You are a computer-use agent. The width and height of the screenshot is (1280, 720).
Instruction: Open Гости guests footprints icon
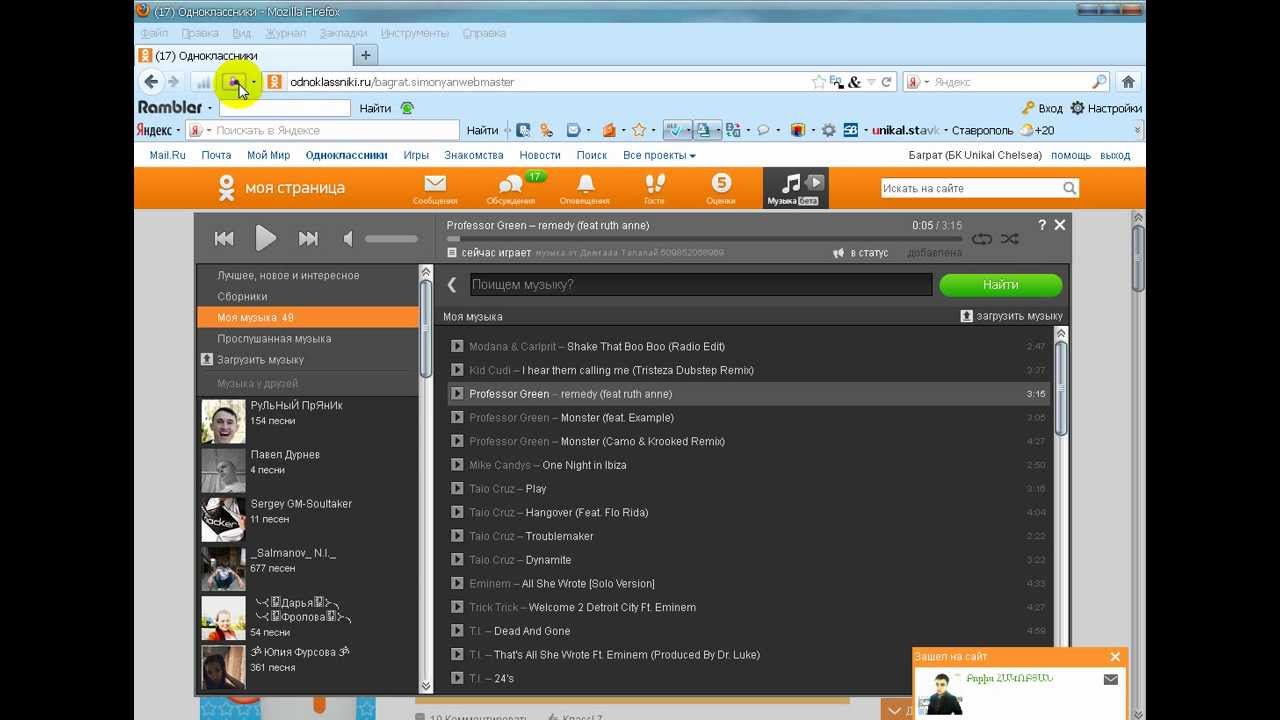pos(654,188)
